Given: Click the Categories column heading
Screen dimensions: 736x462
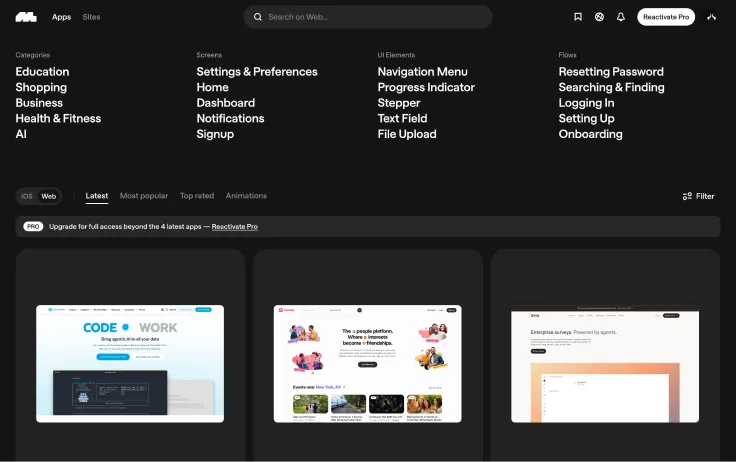Looking at the screenshot, I should coord(33,55).
